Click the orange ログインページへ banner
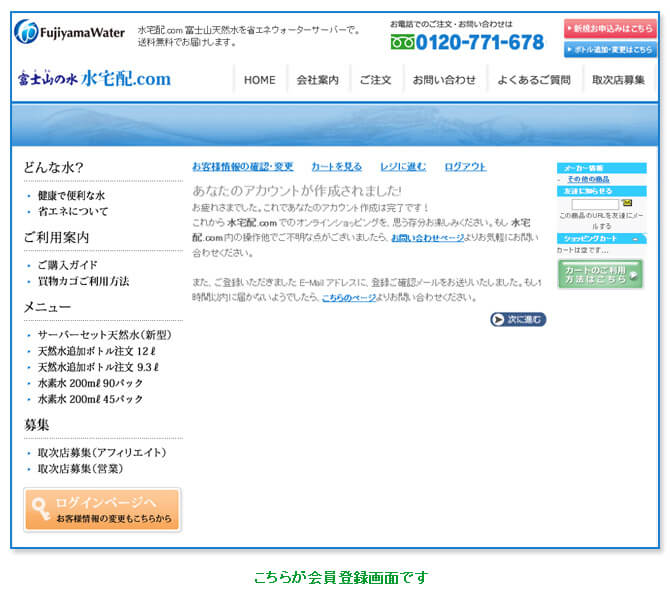Viewport: 670px width, 600px height. click(103, 510)
